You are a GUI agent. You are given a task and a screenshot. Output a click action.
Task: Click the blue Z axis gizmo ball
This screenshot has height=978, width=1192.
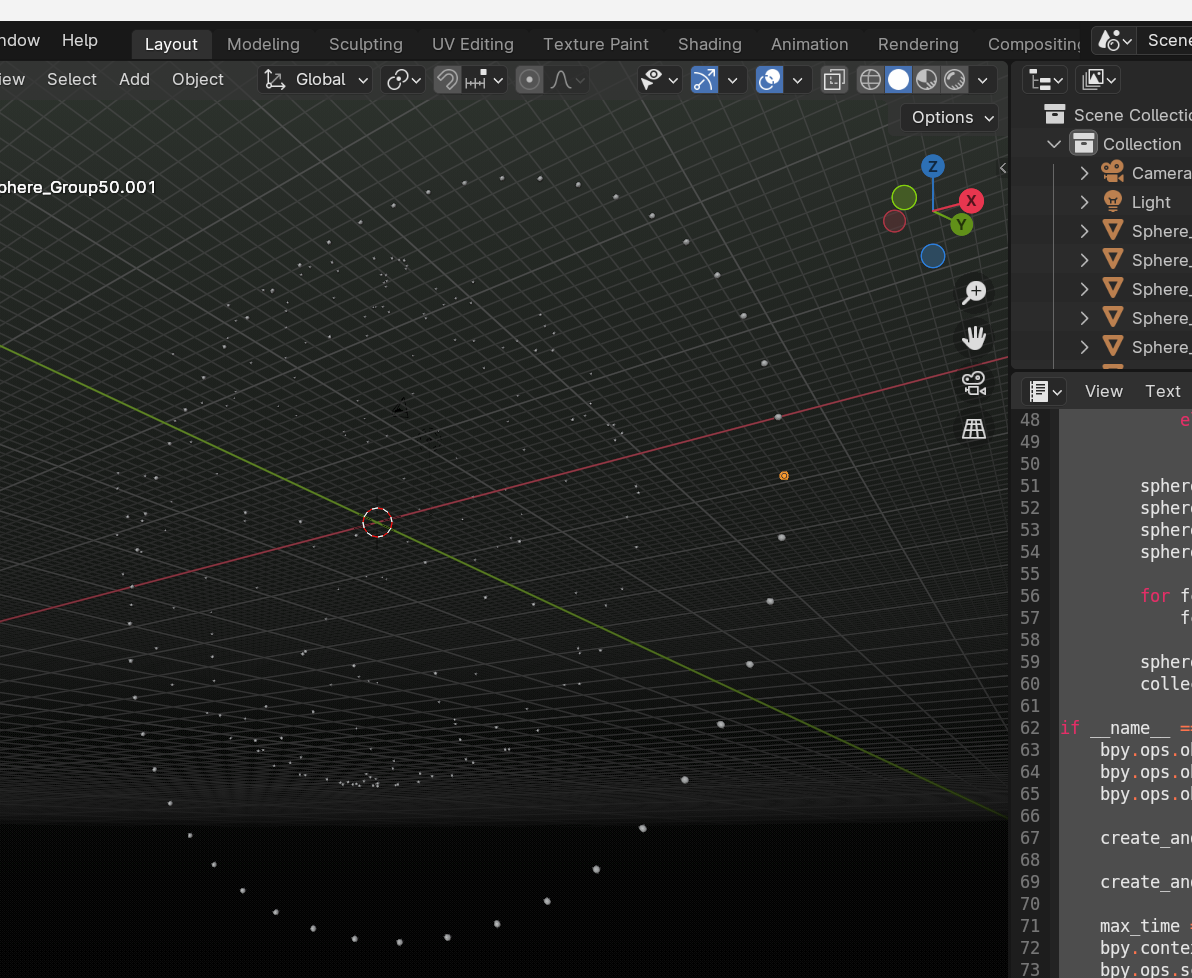[933, 167]
